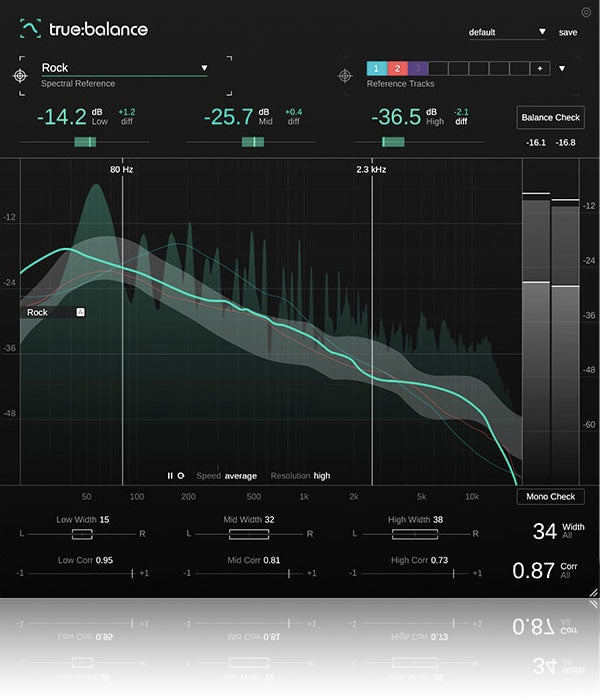Add a reference track with plus button
This screenshot has height=700, width=600.
(540, 68)
